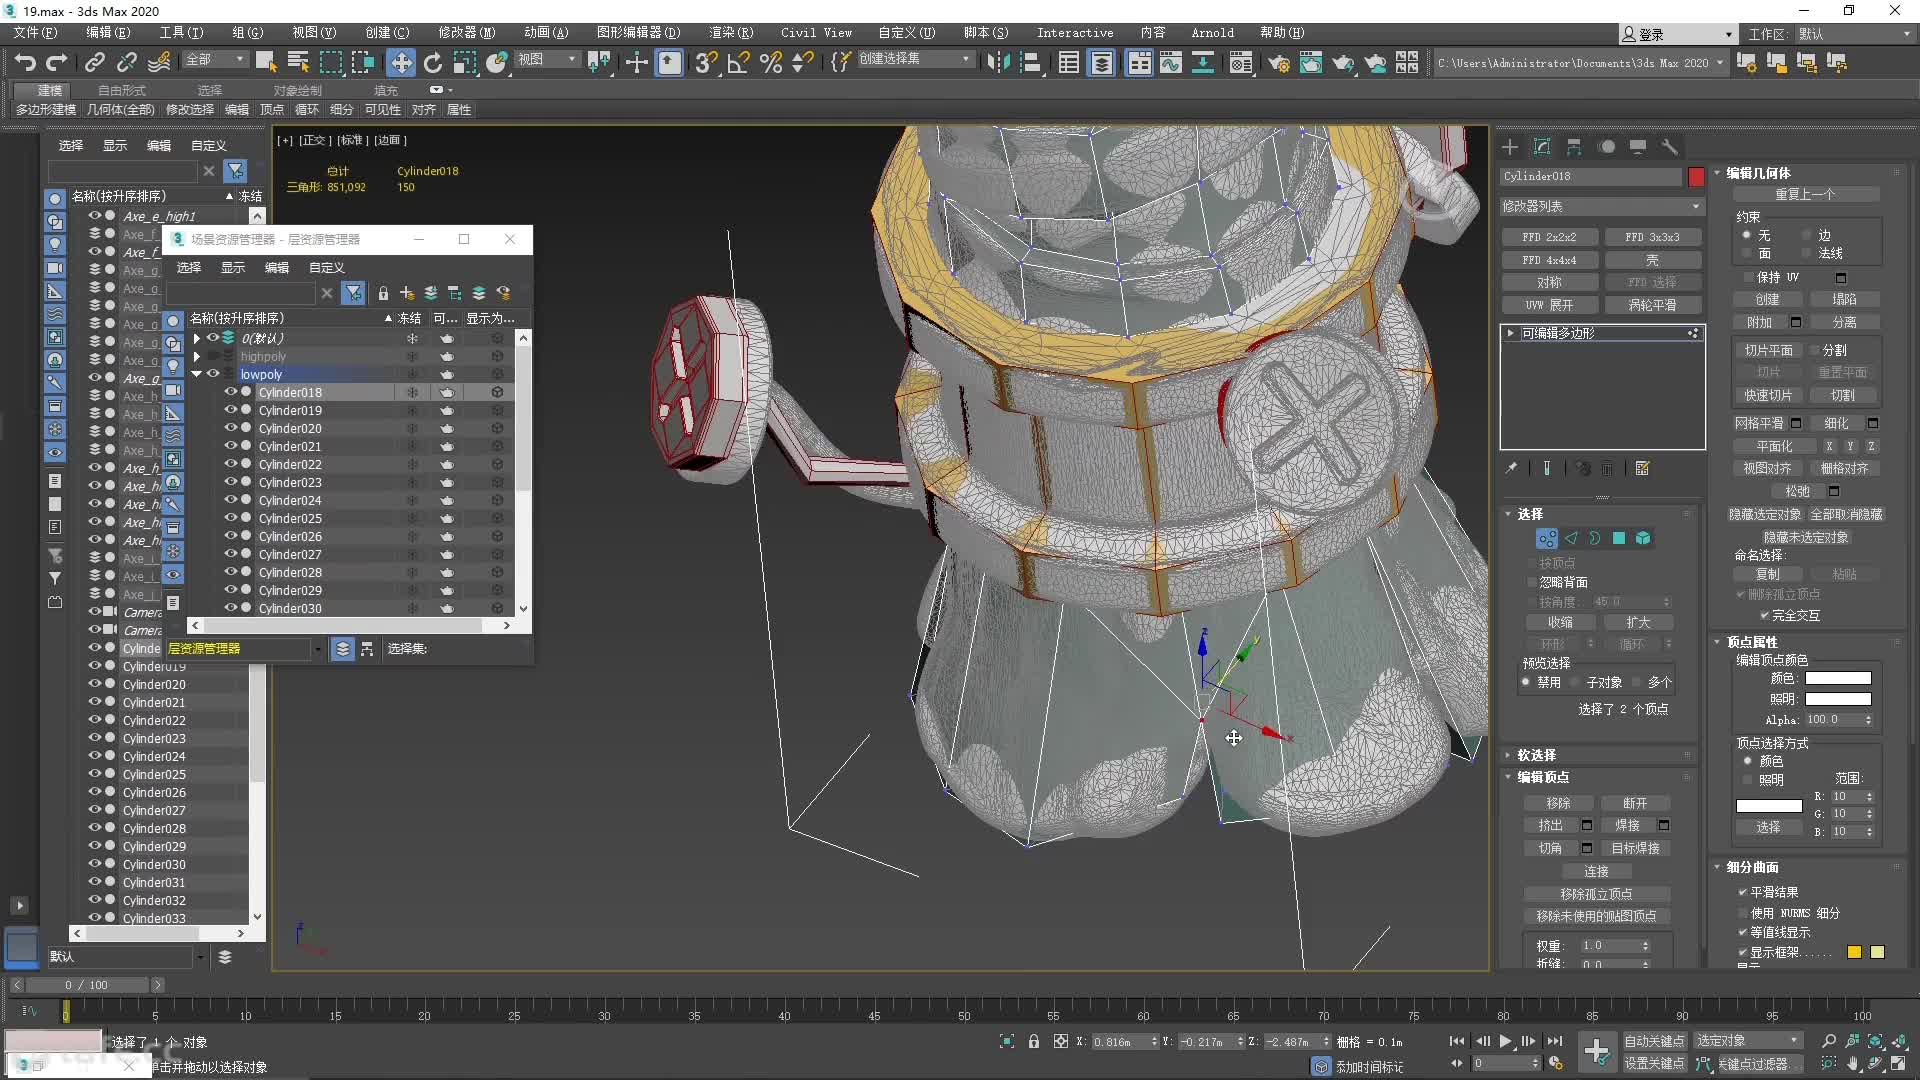Select Border sub-object level icon
The height and width of the screenshot is (1080, 1920).
(1595, 539)
